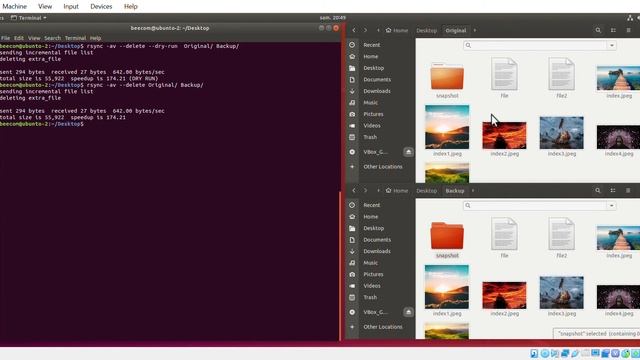Select Music in Original window sidebar
The height and width of the screenshot is (360, 640).
pyautogui.click(x=370, y=102)
